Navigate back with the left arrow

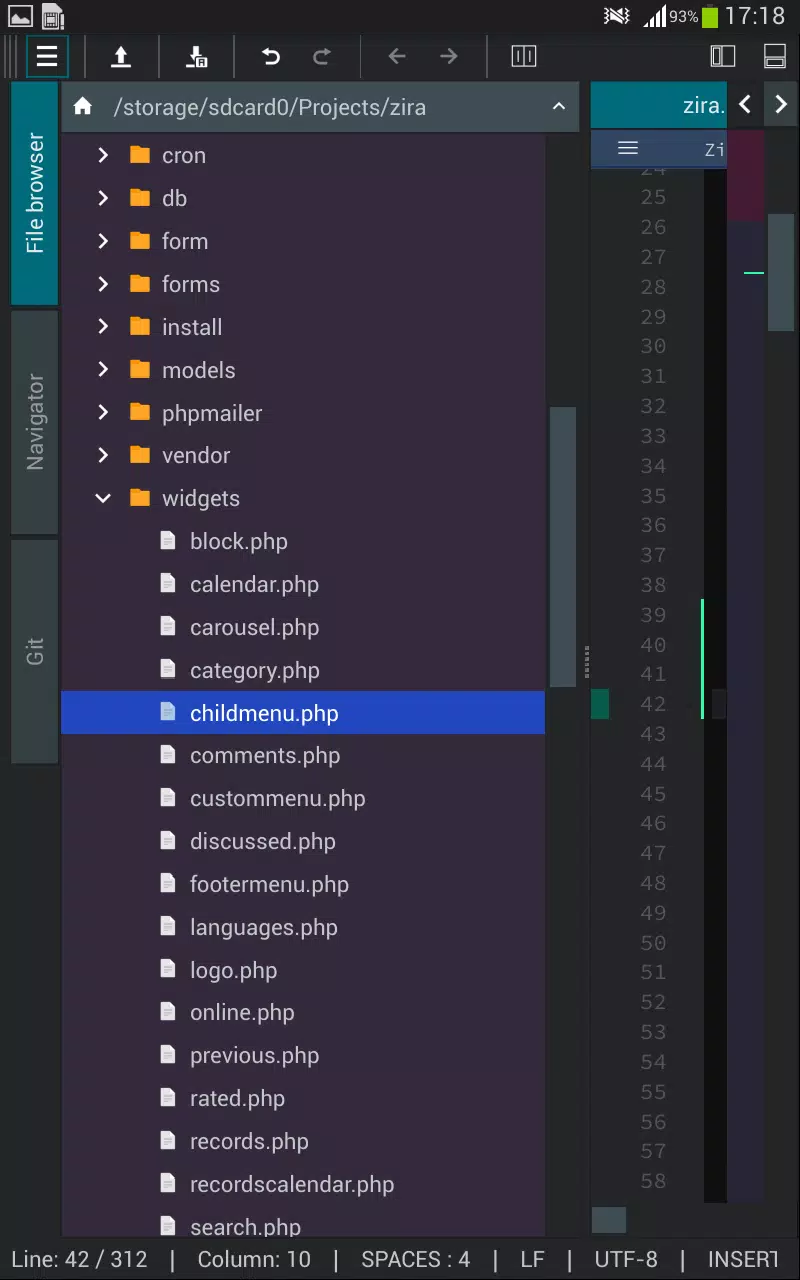397,57
